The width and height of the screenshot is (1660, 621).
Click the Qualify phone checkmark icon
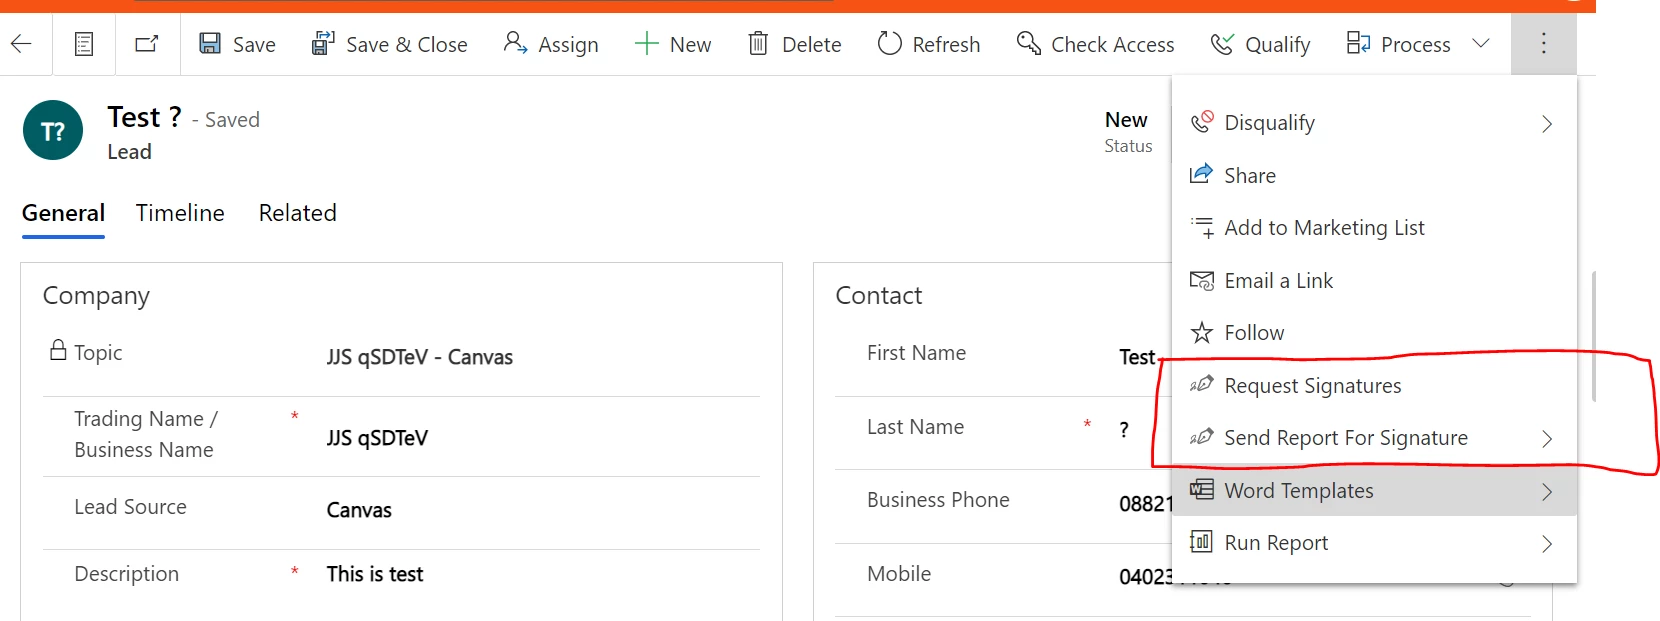[x=1222, y=44]
